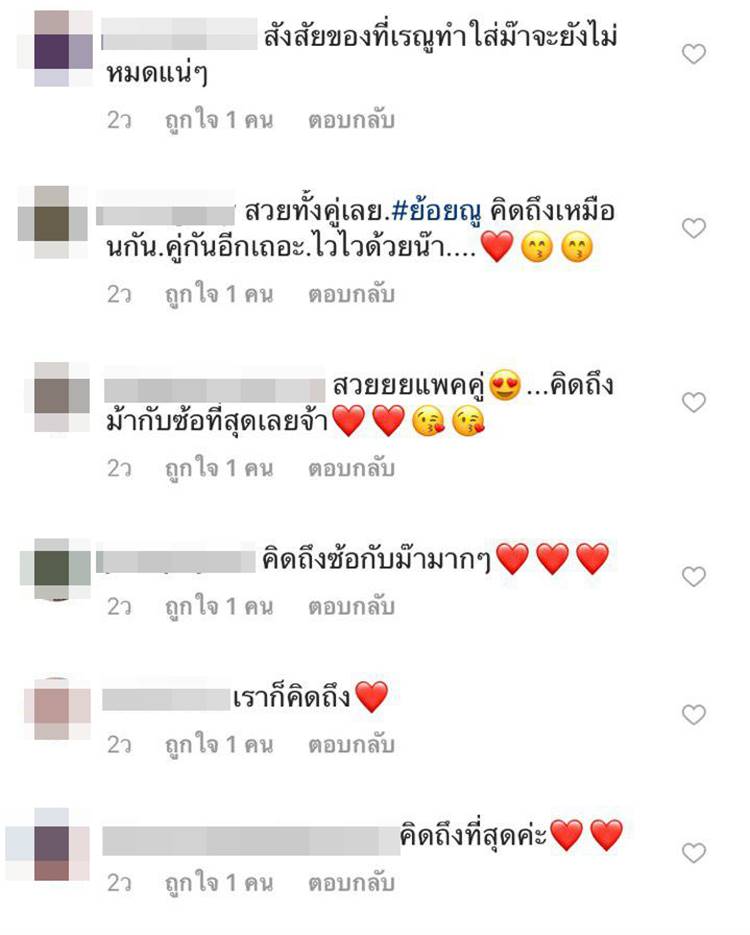
Task: Open the #ย้อยญ hashtag link
Action: [x=436, y=212]
